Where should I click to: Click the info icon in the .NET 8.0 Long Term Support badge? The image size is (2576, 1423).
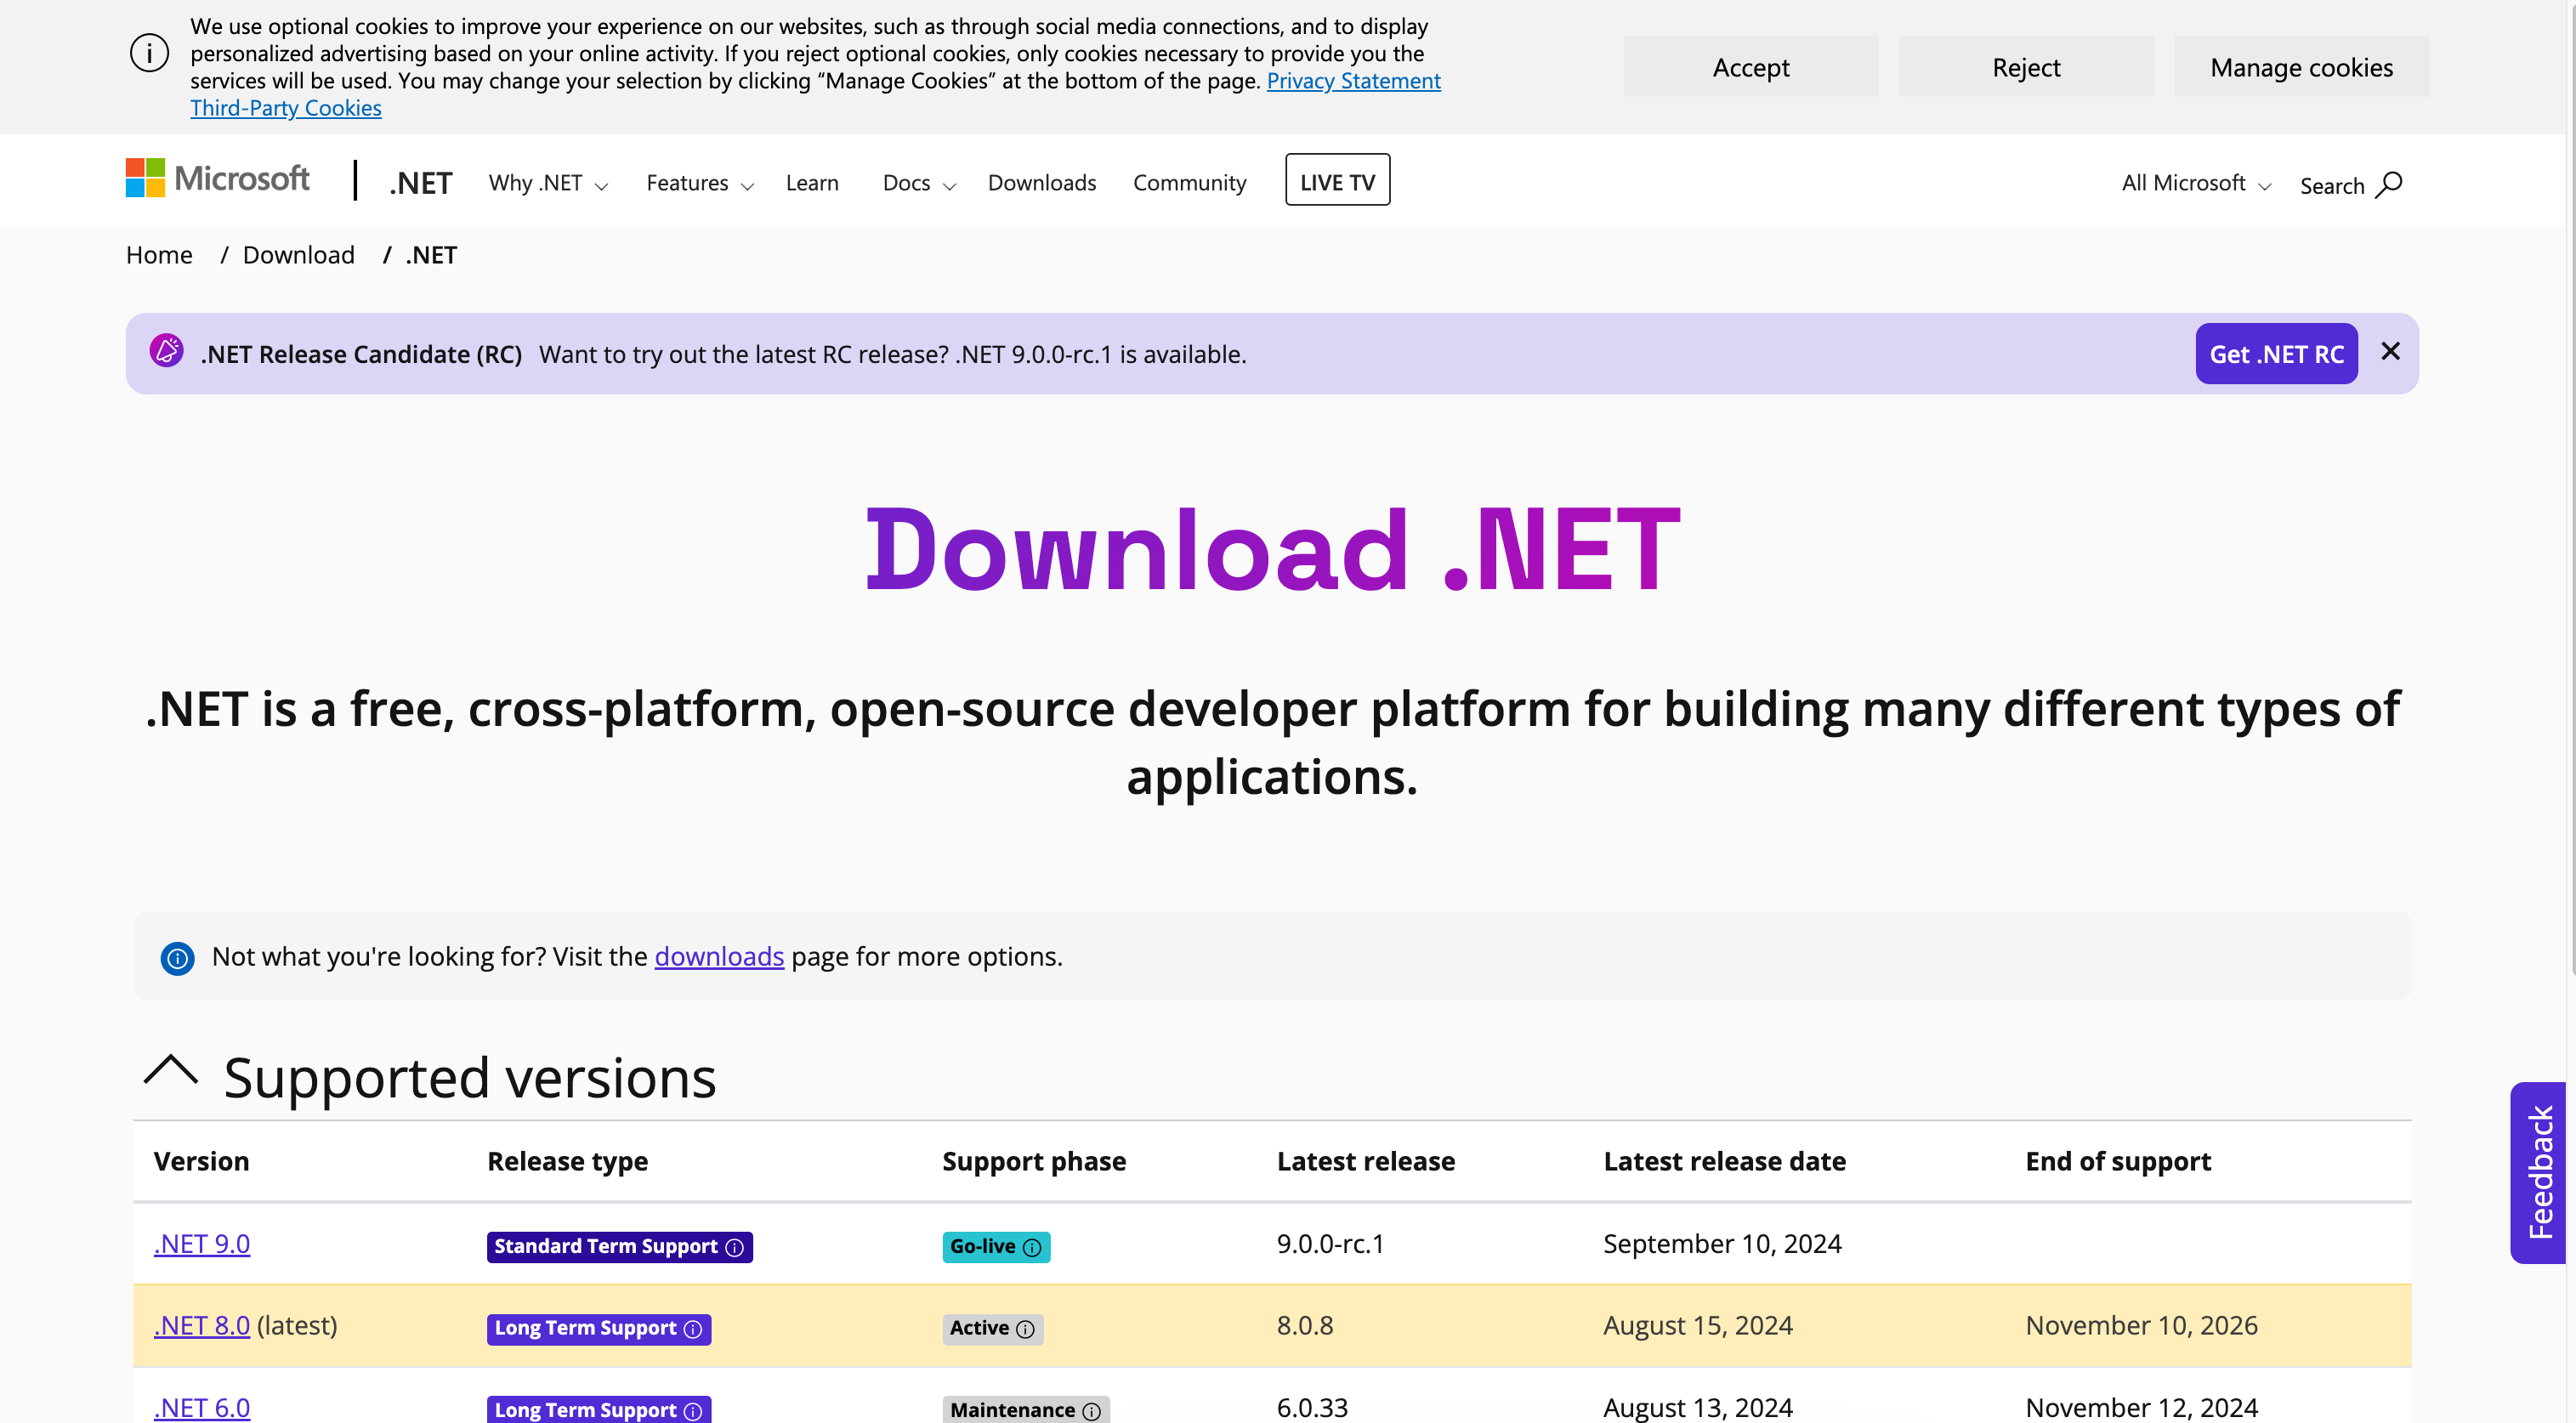tap(693, 1329)
